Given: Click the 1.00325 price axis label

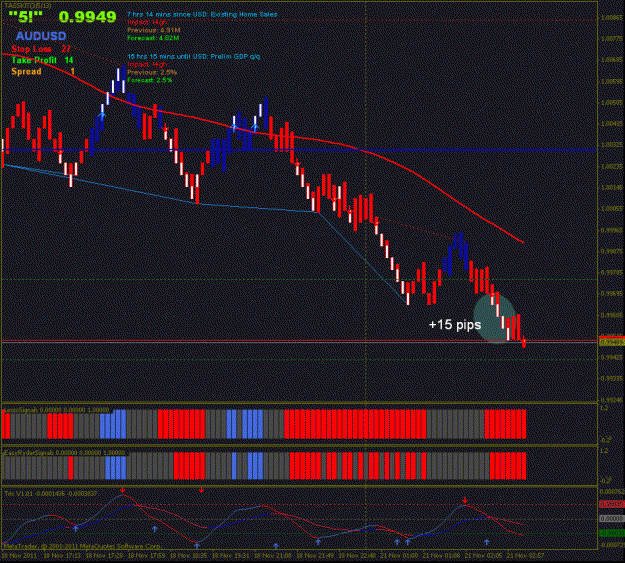Looking at the screenshot, I should coord(612,145).
